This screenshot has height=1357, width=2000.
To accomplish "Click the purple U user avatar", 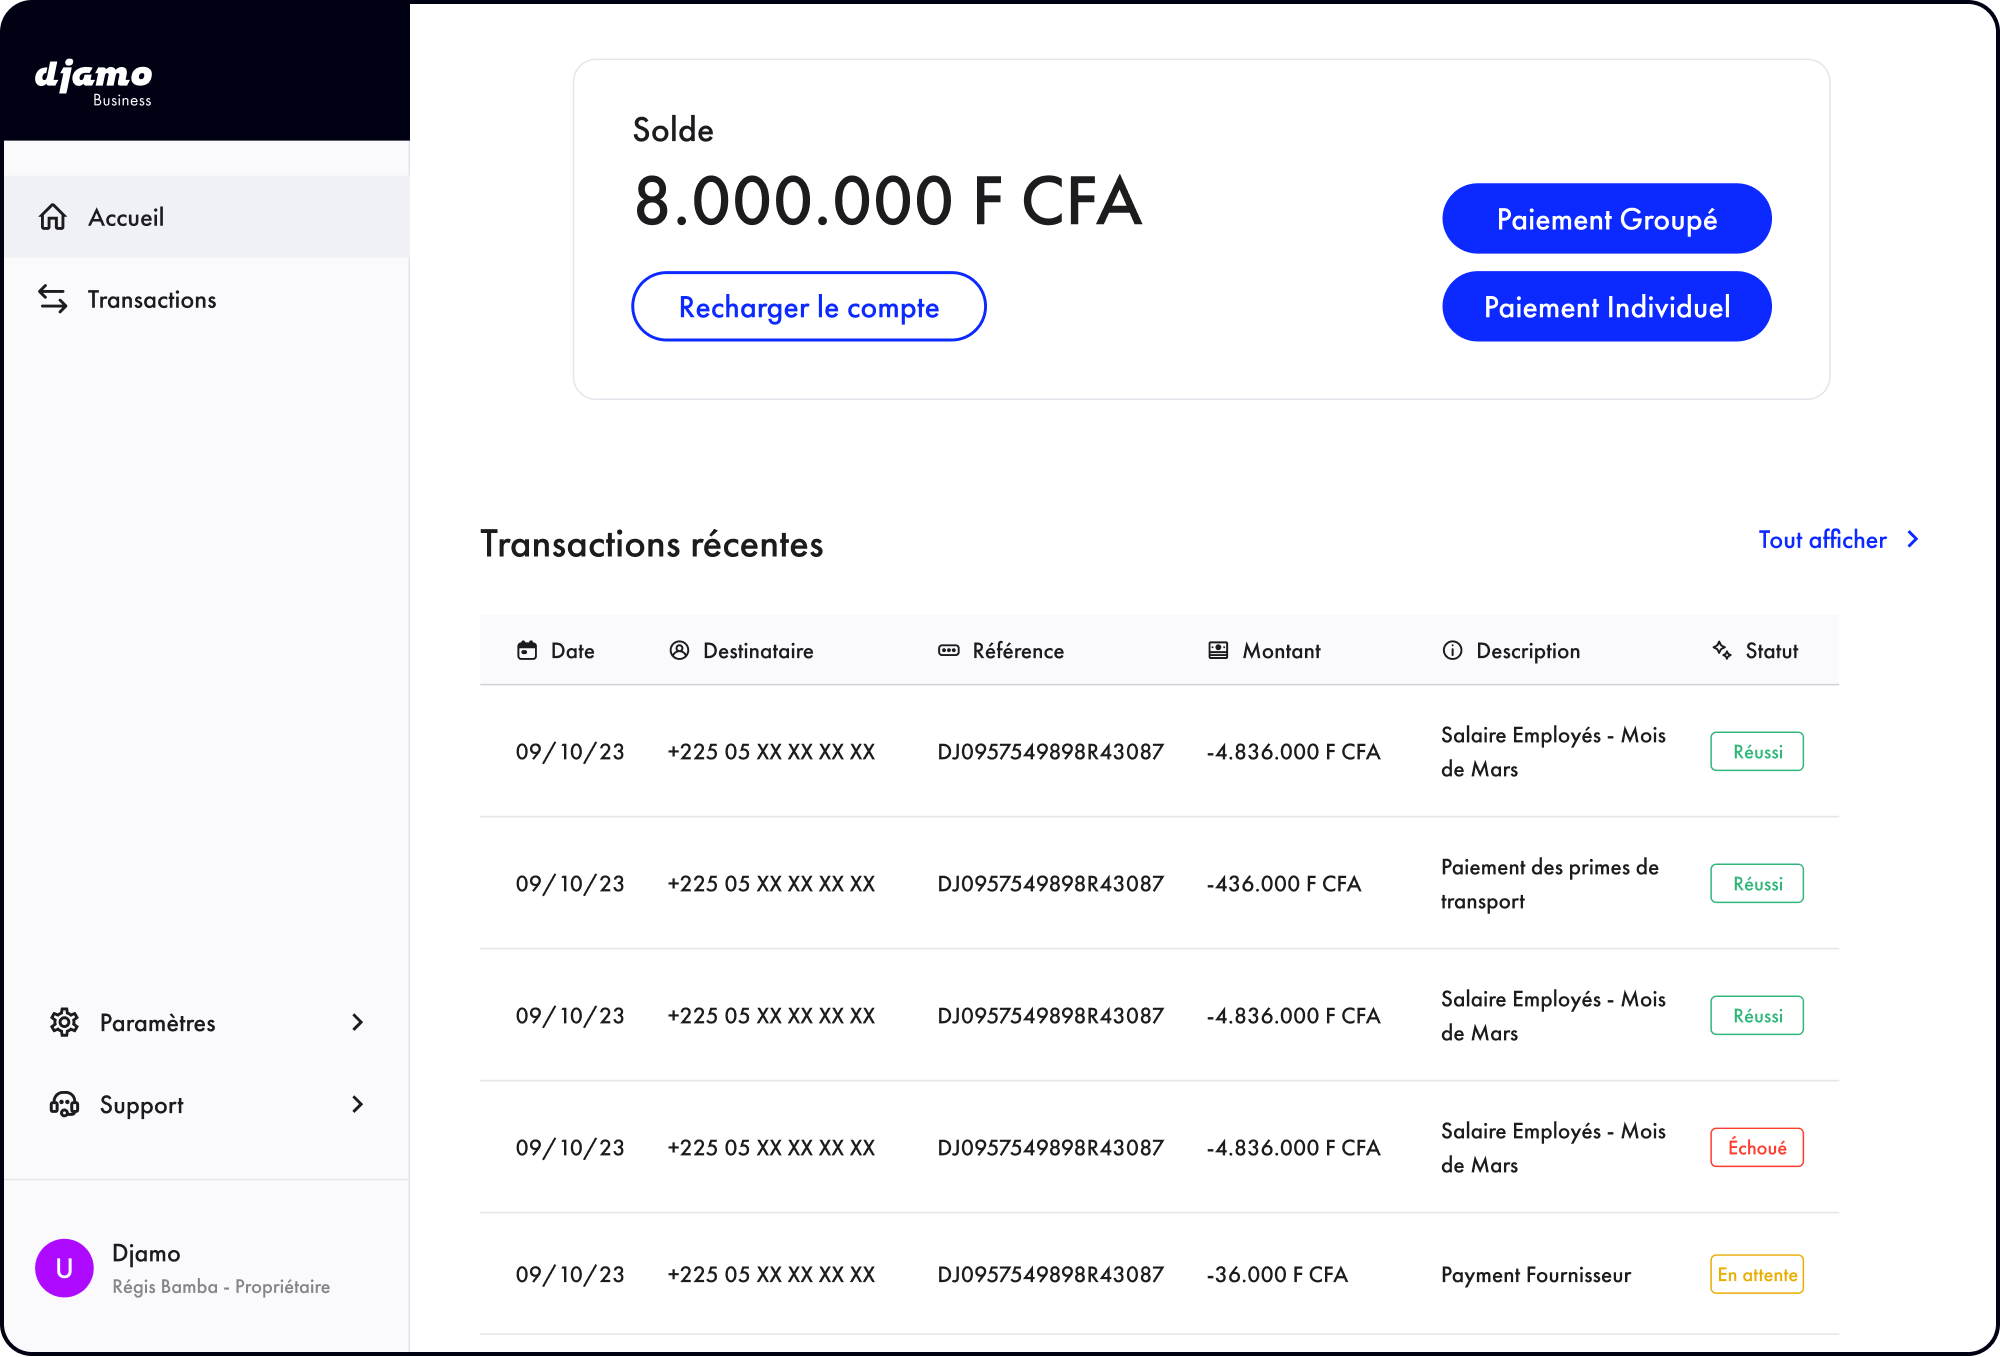I will point(64,1268).
